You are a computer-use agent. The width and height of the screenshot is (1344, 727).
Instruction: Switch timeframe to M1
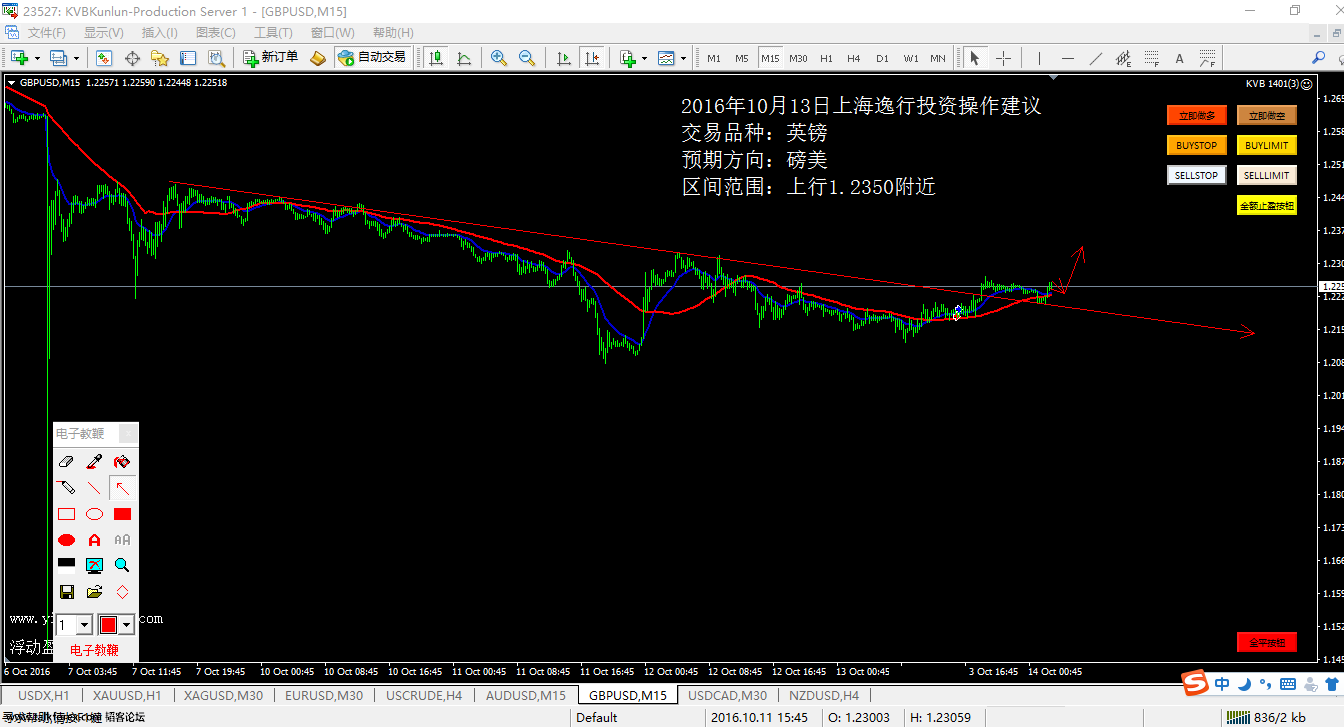714,58
